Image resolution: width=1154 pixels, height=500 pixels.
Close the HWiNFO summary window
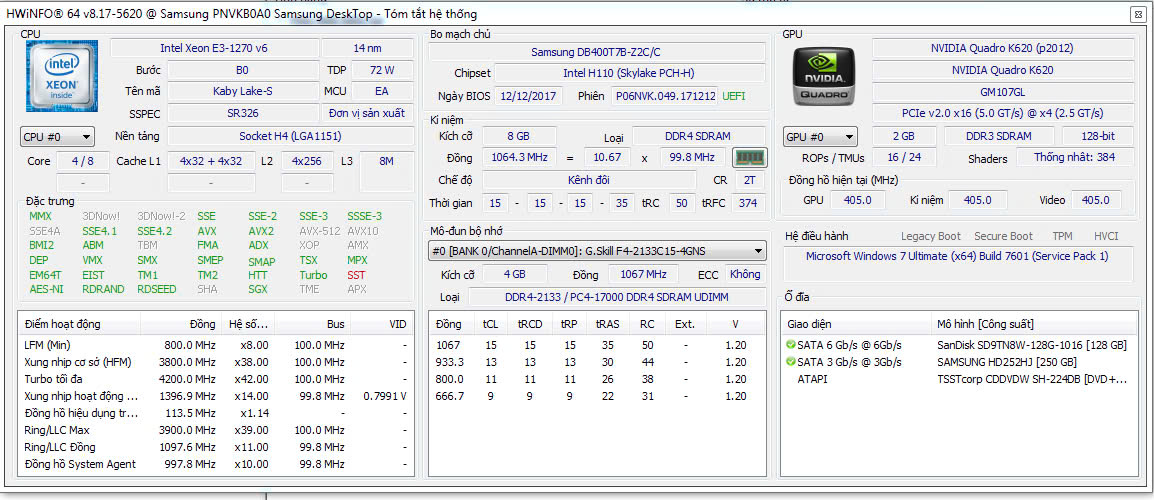1138,13
